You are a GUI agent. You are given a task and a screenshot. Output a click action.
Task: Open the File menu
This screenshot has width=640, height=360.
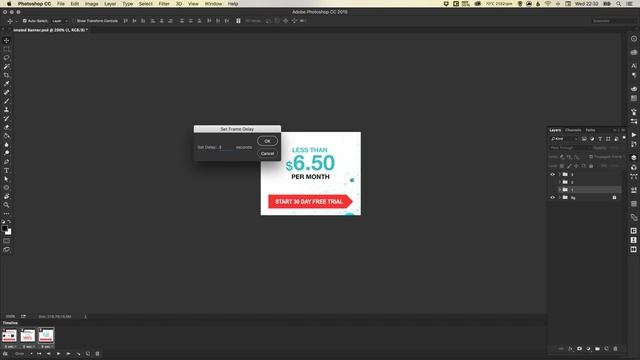click(61, 4)
